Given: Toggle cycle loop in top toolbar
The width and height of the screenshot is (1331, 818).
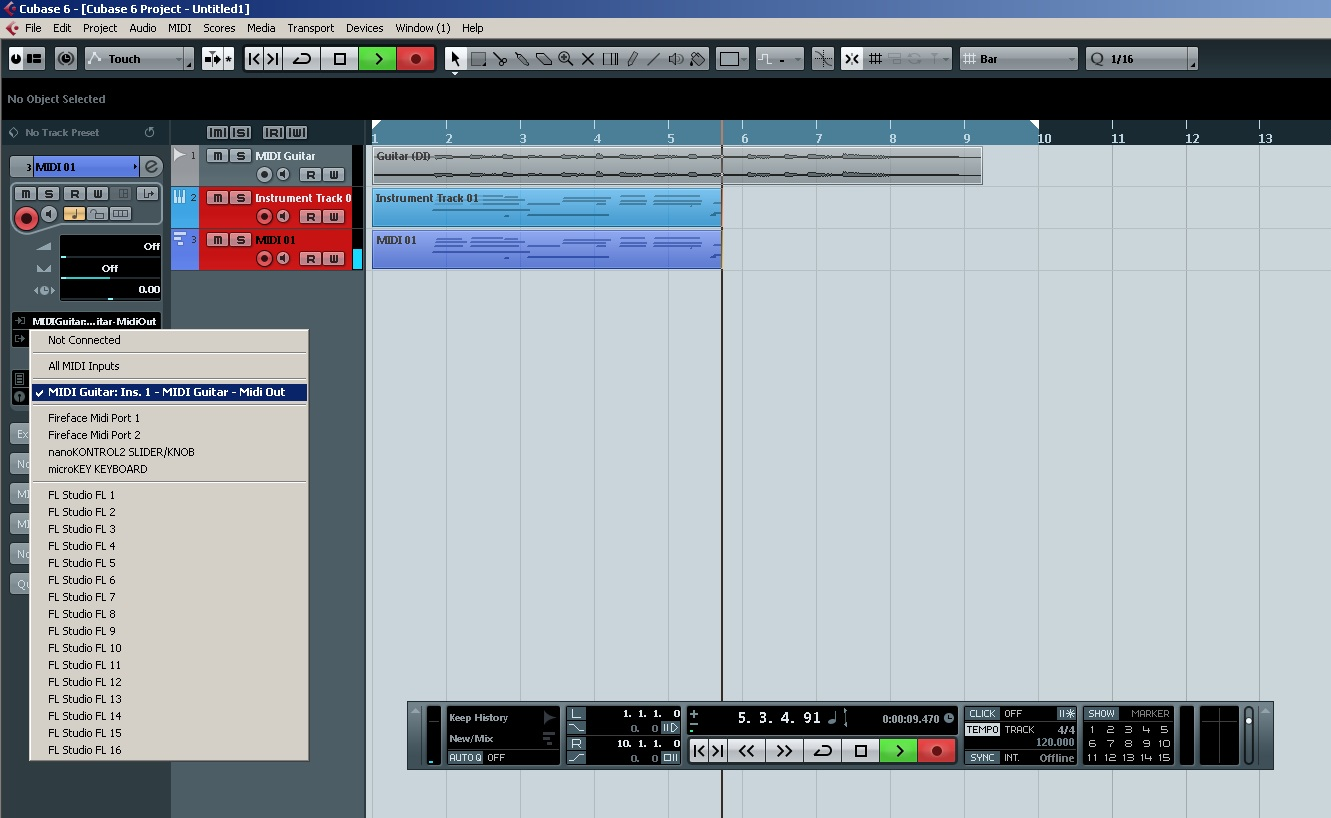Looking at the screenshot, I should coord(302,59).
